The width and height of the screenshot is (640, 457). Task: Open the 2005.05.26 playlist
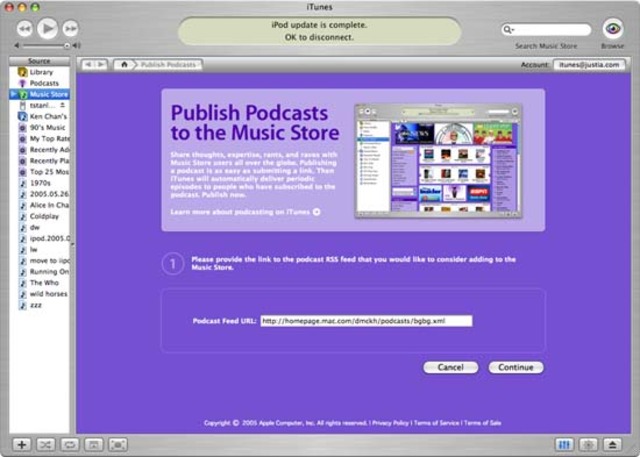[x=40, y=194]
